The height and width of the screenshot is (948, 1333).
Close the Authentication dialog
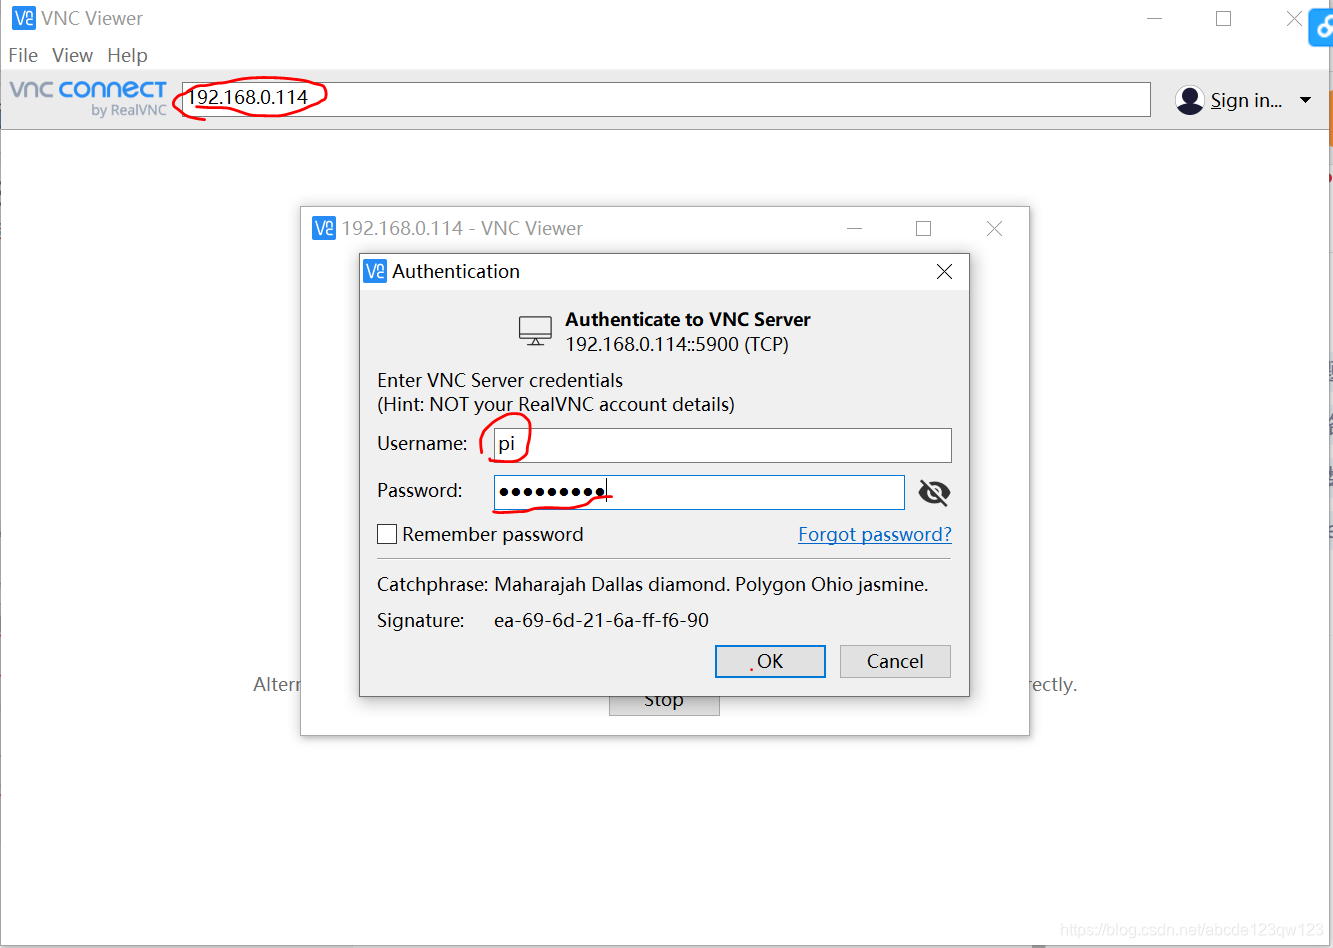click(944, 271)
